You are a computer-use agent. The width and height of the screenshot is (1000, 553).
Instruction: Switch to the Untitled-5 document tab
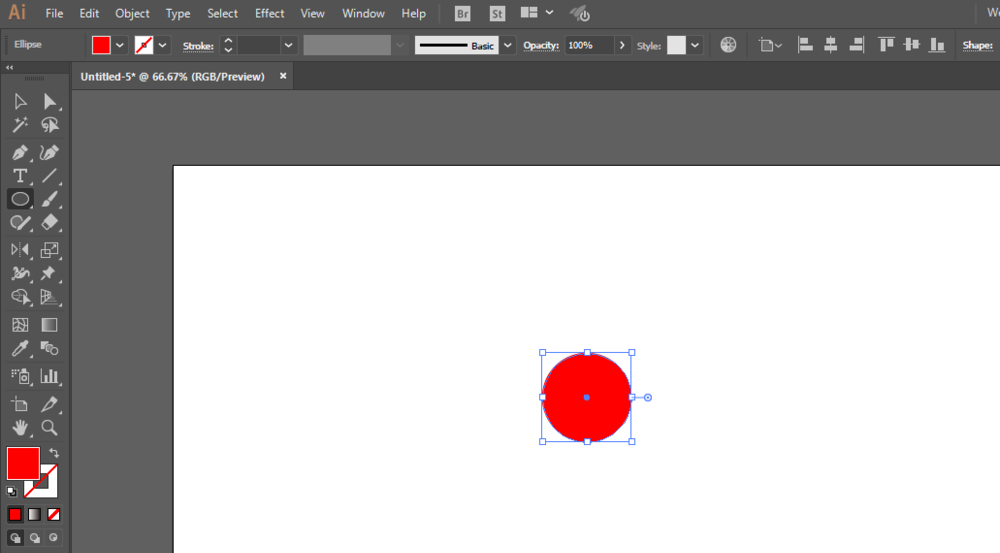point(172,77)
